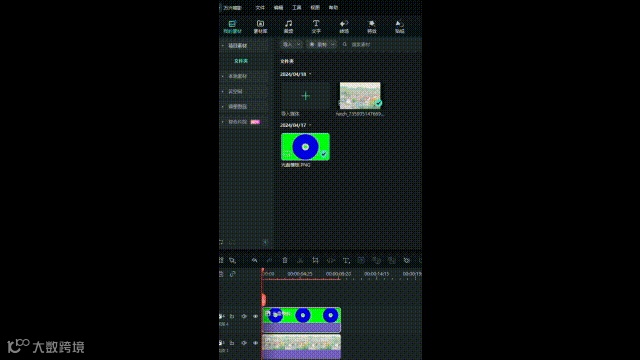640x360 pixels.
Task: Switch to the Audio tab with music note
Action: pyautogui.click(x=288, y=27)
